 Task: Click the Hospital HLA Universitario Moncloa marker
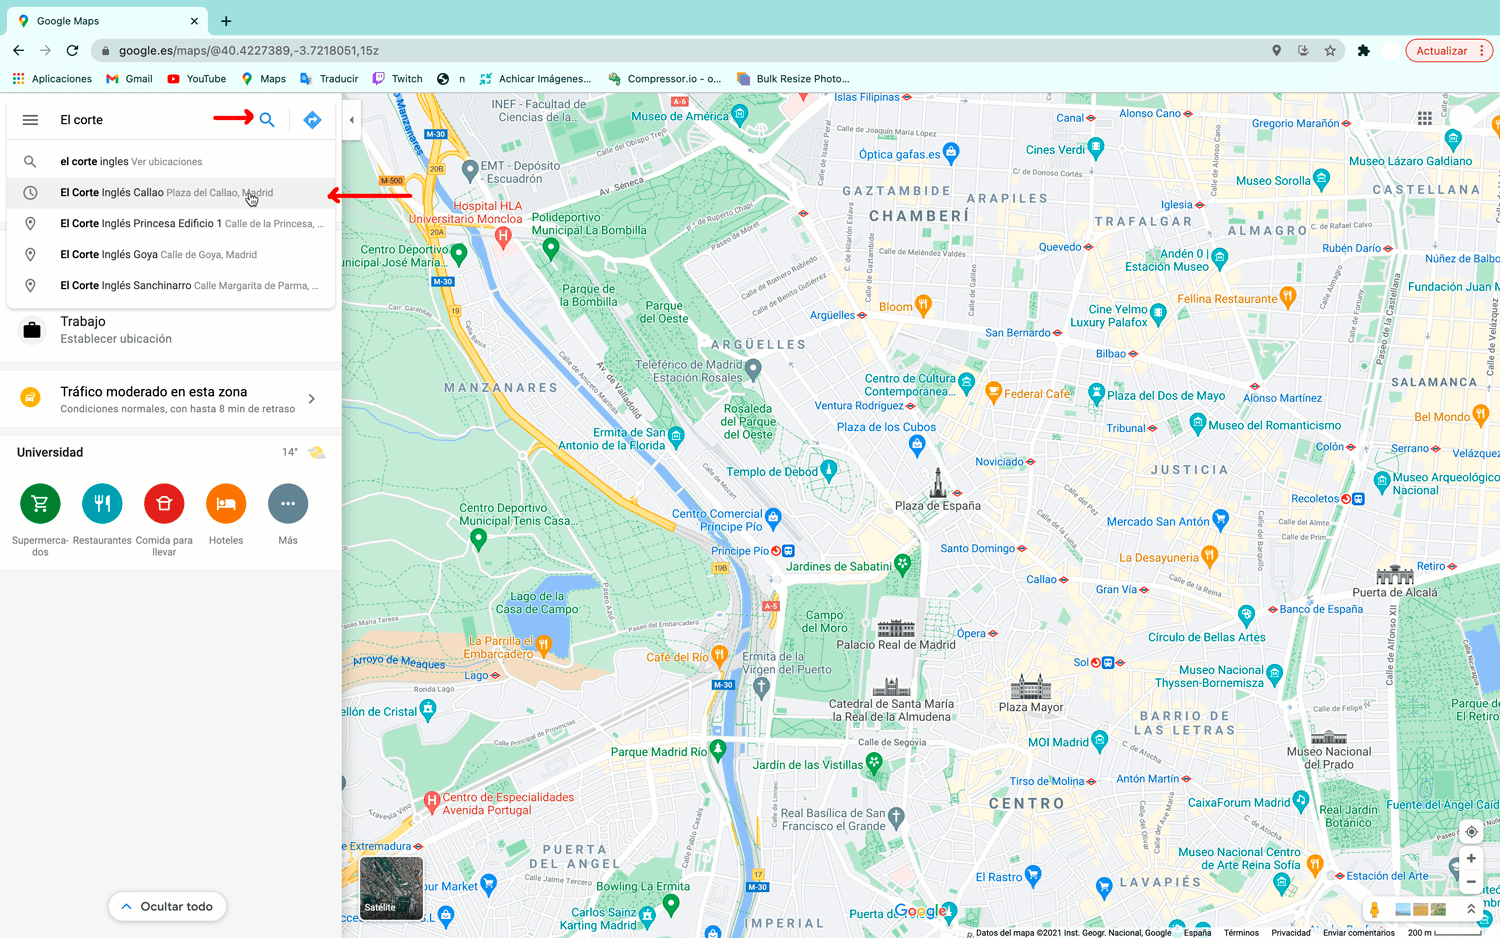(504, 237)
